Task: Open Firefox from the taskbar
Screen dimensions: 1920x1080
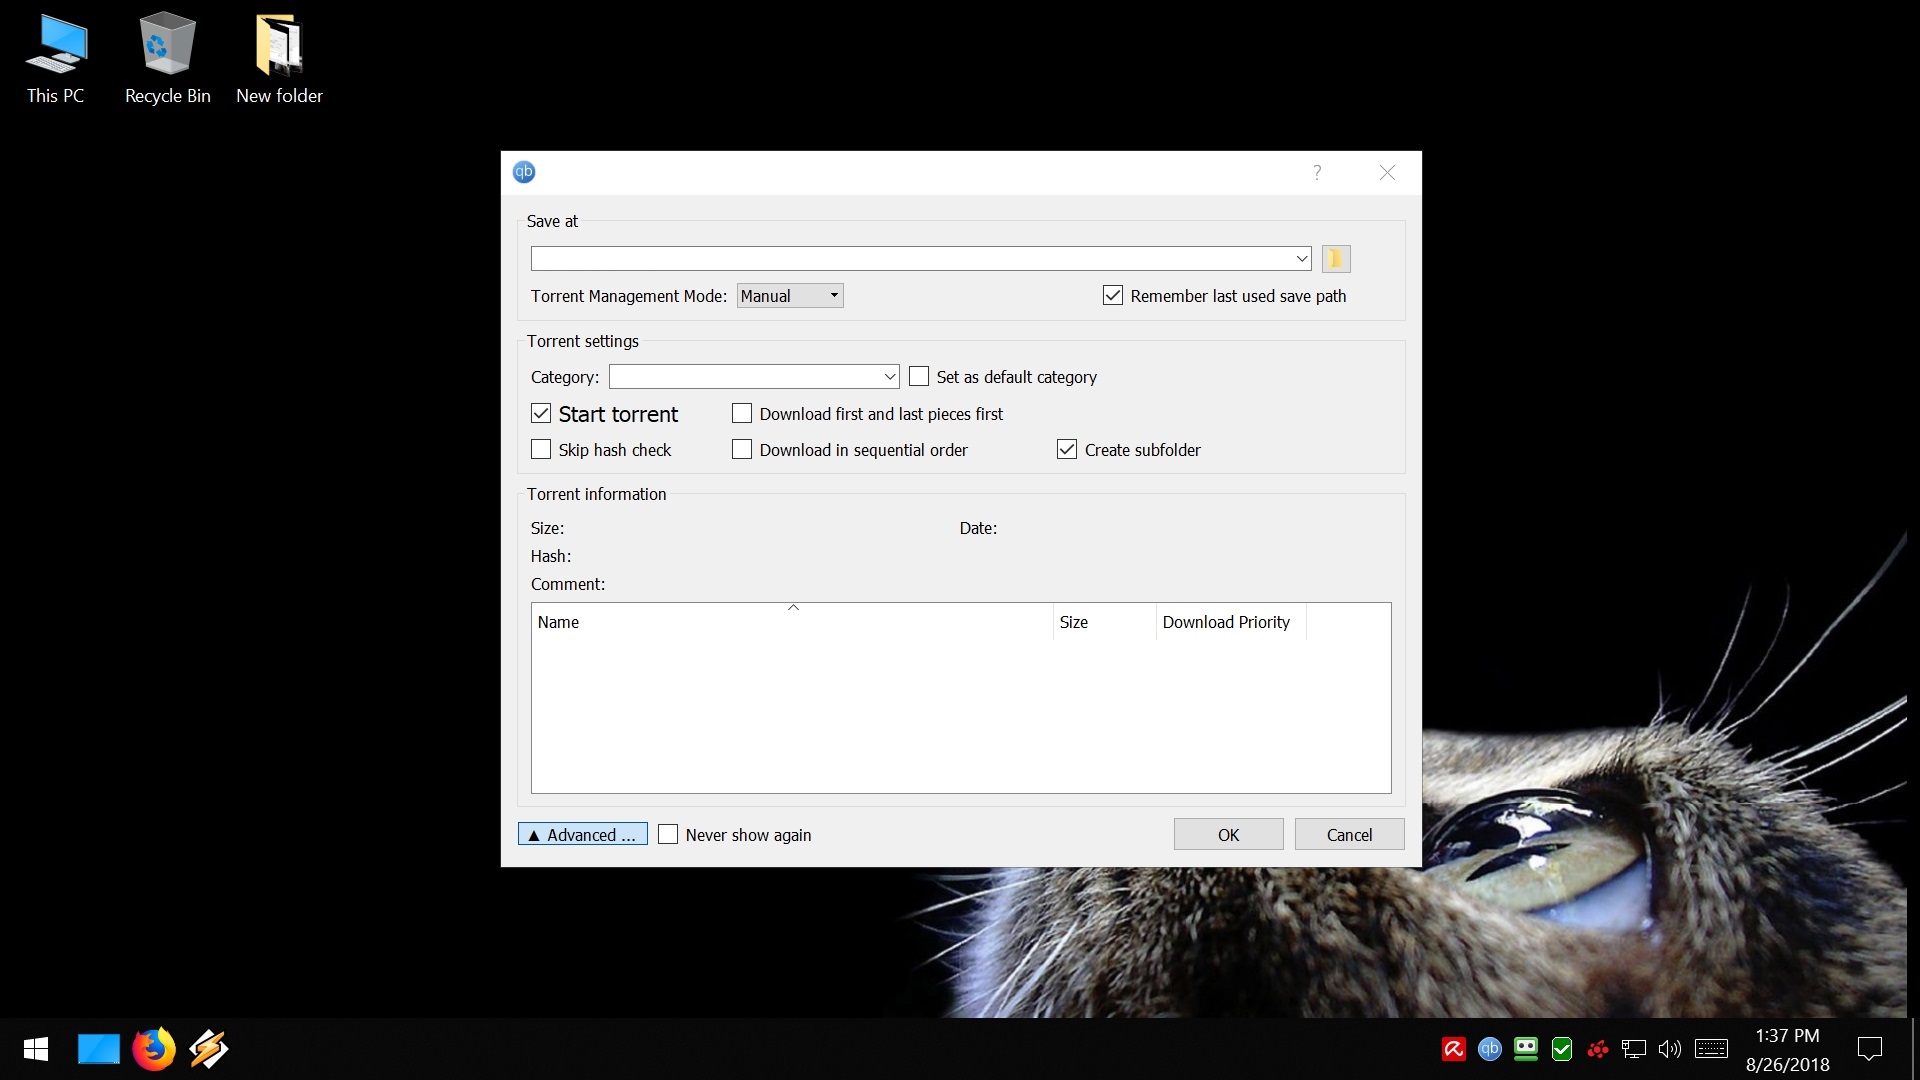Action: [x=154, y=1049]
